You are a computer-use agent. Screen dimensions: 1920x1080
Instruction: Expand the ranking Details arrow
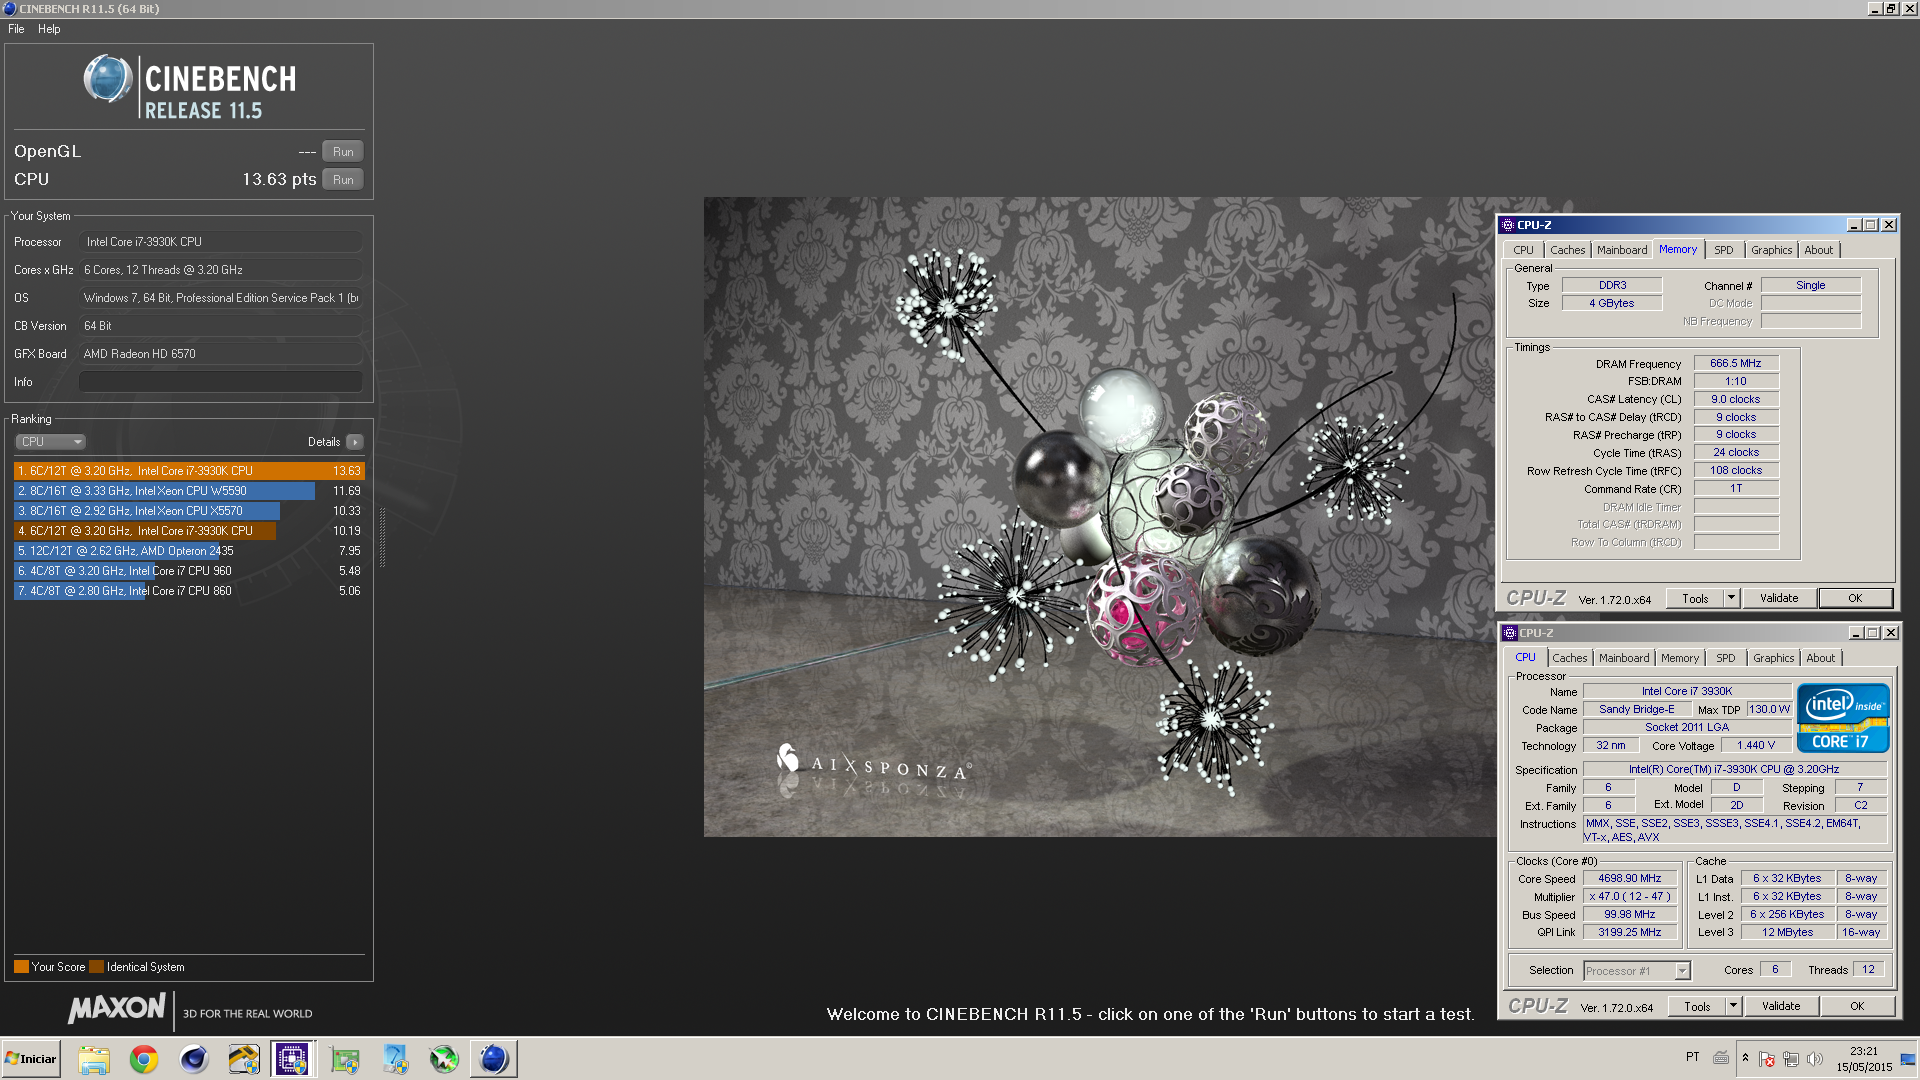click(x=355, y=442)
